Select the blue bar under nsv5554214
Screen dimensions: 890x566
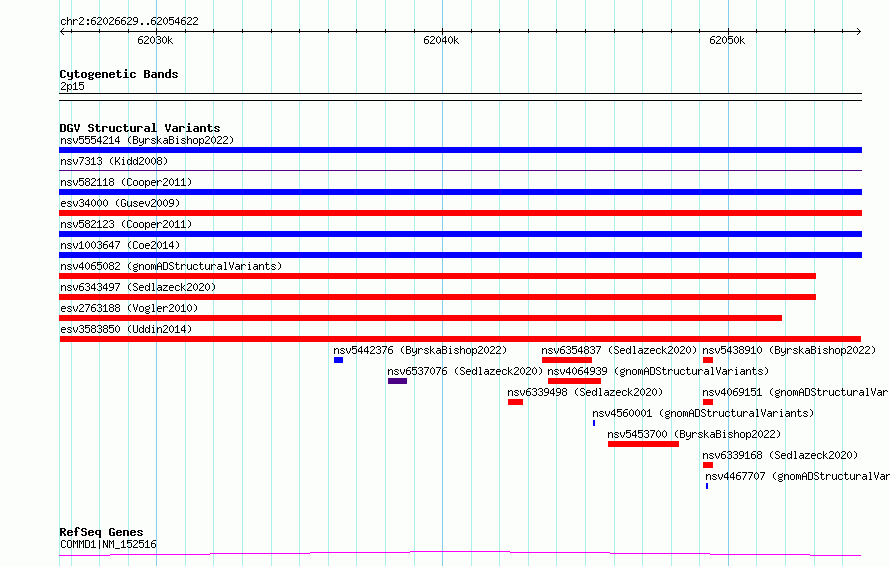coord(460,150)
